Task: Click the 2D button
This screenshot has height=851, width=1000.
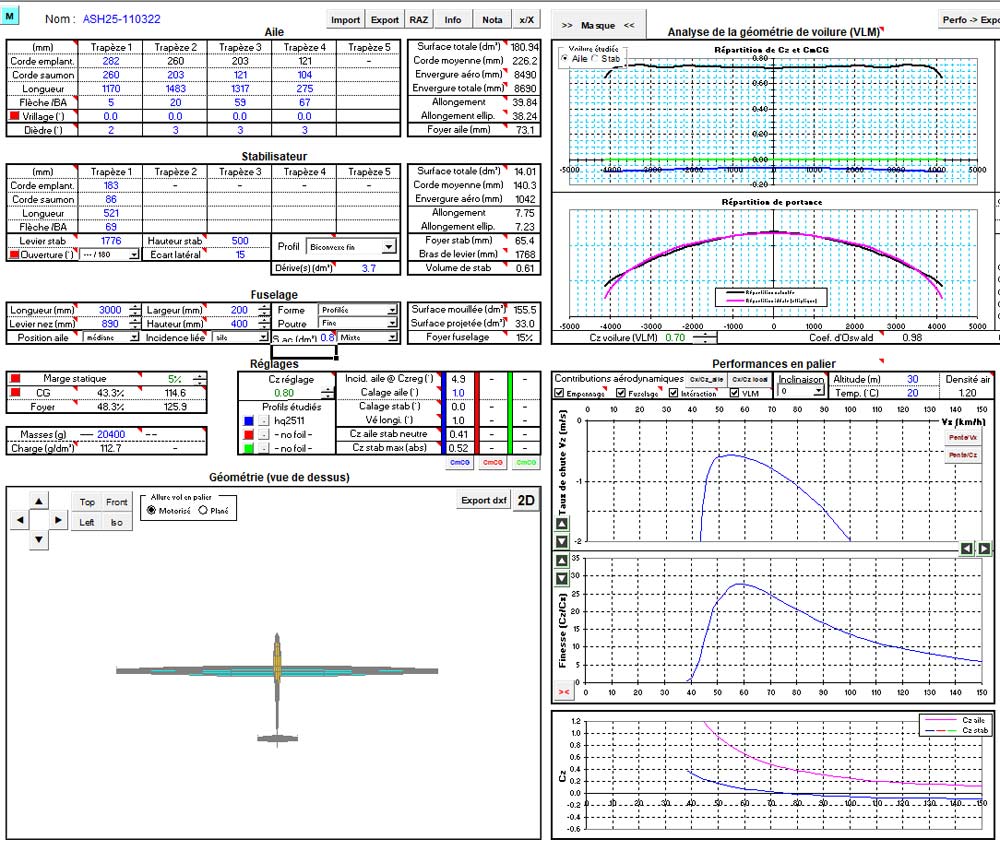Action: [x=526, y=500]
